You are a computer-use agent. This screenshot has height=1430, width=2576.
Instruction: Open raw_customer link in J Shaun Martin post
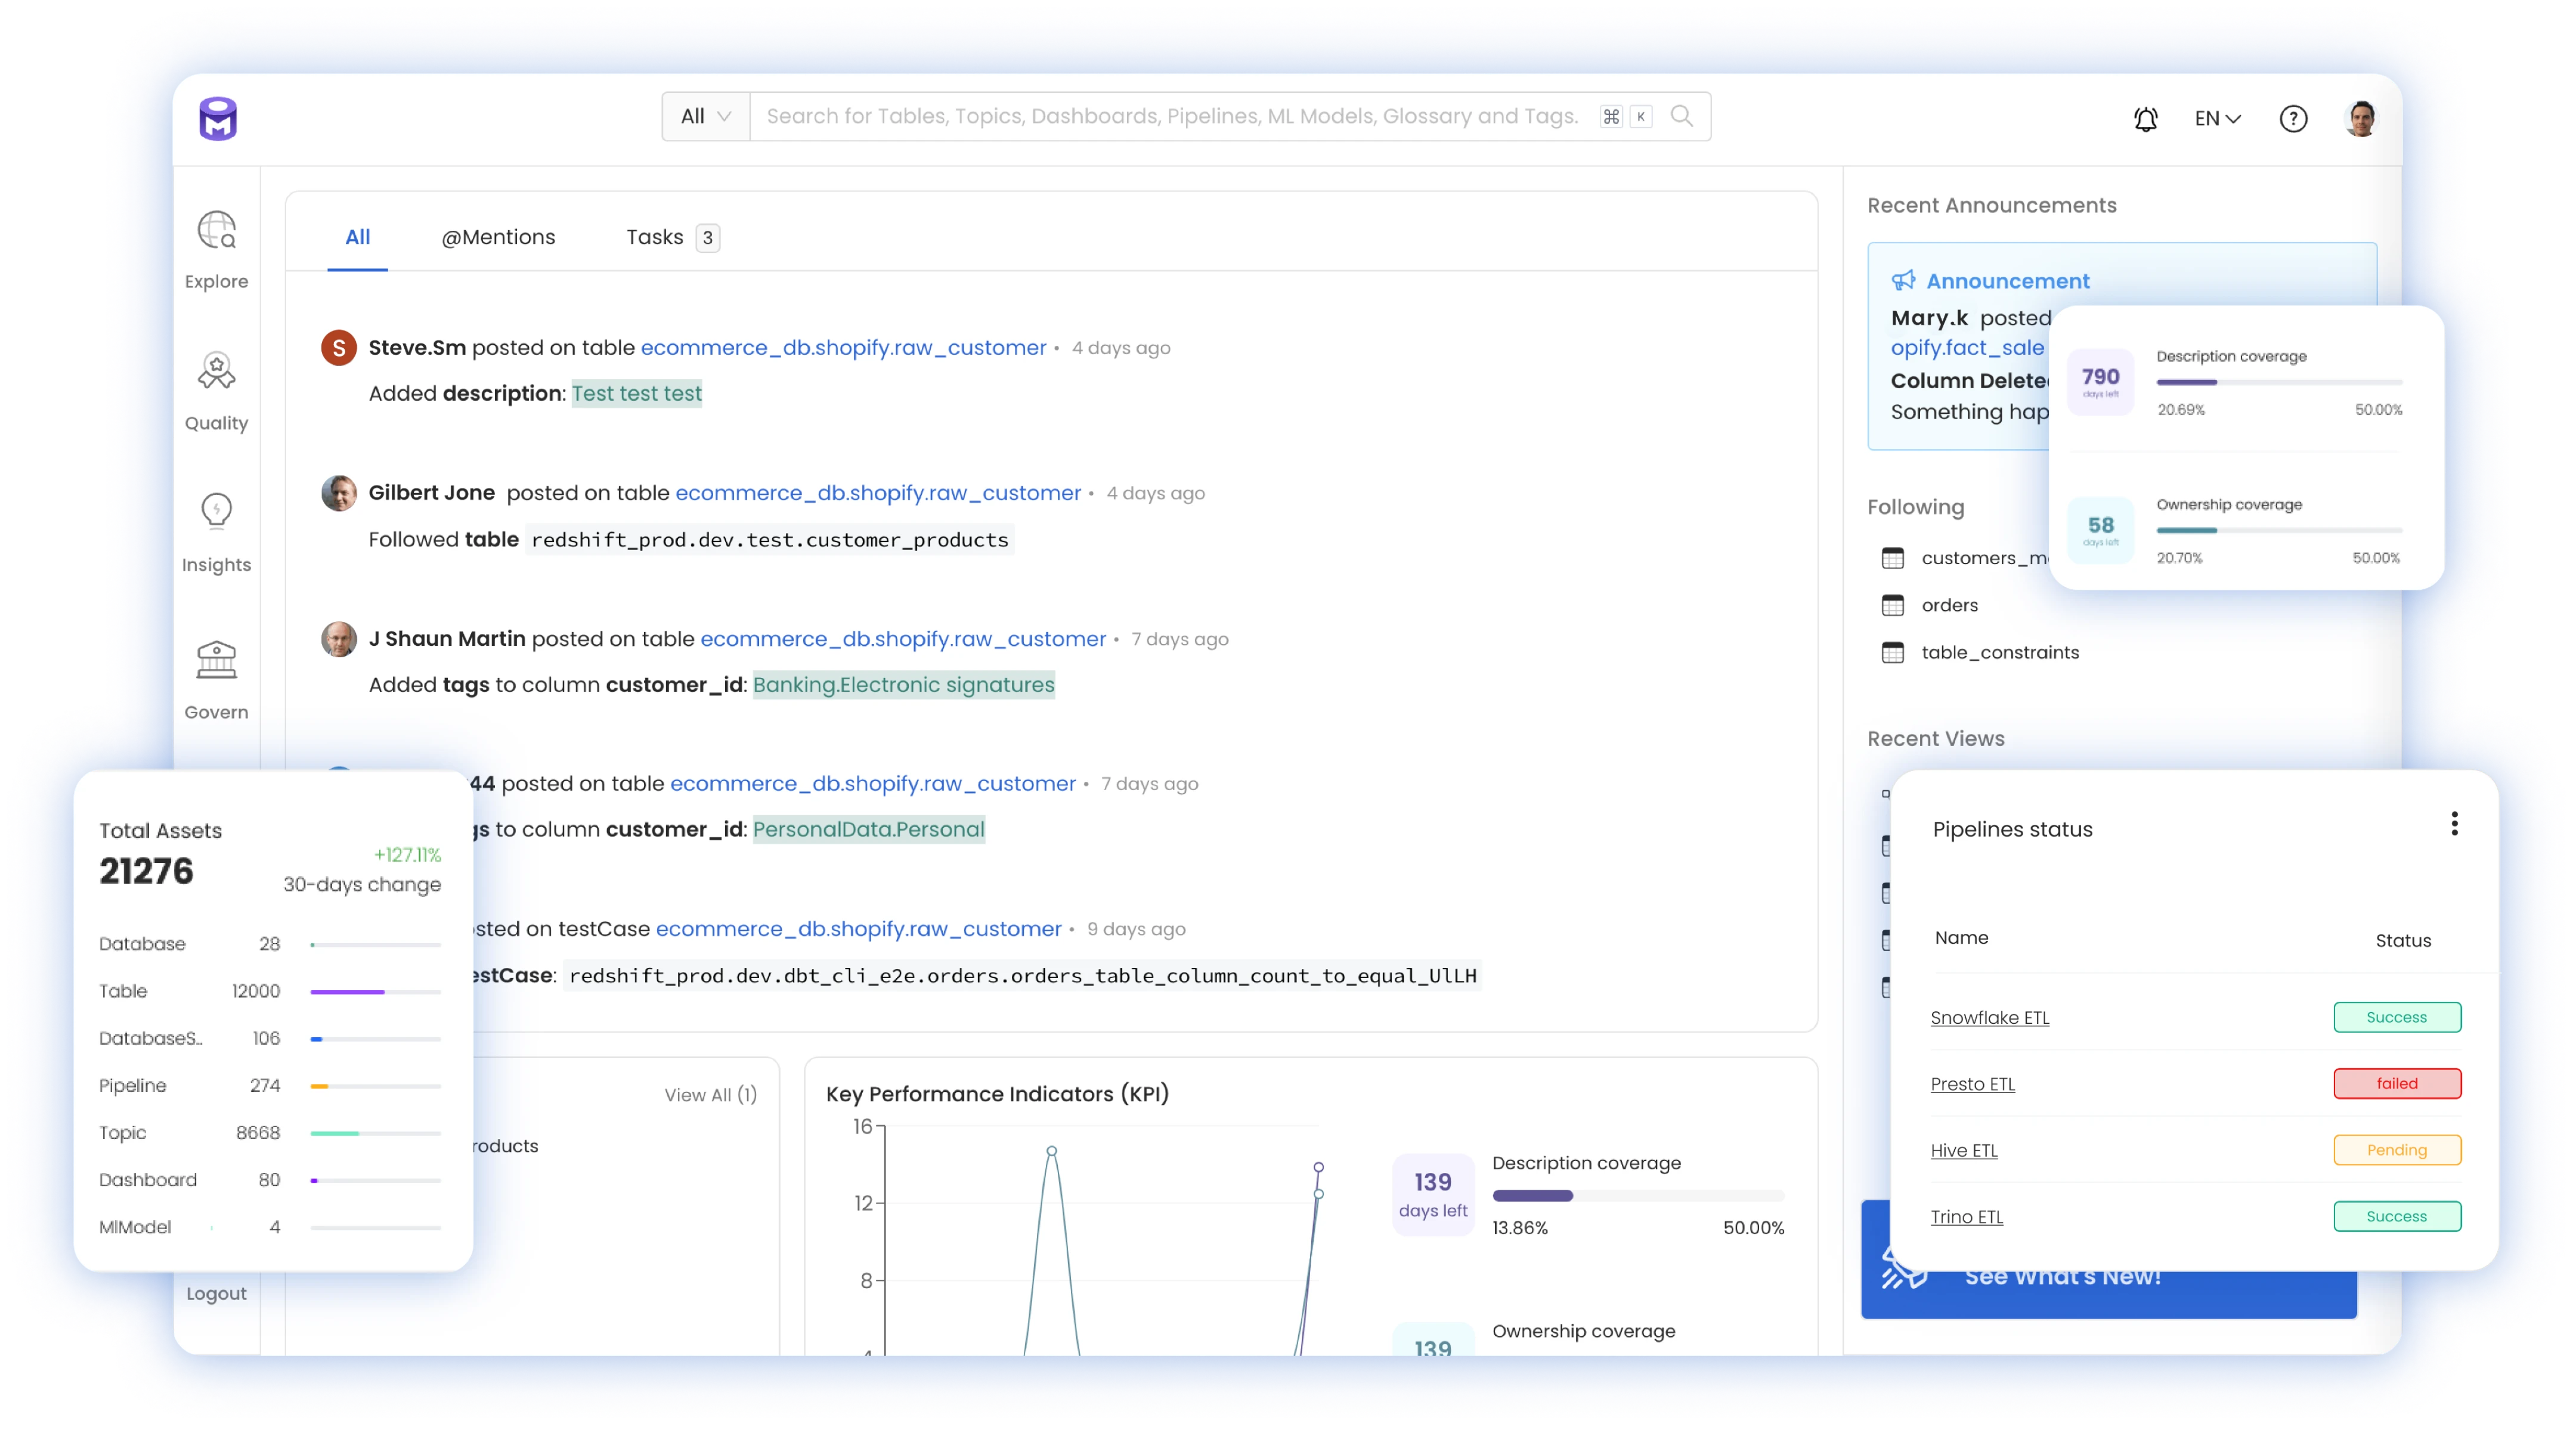tap(903, 638)
